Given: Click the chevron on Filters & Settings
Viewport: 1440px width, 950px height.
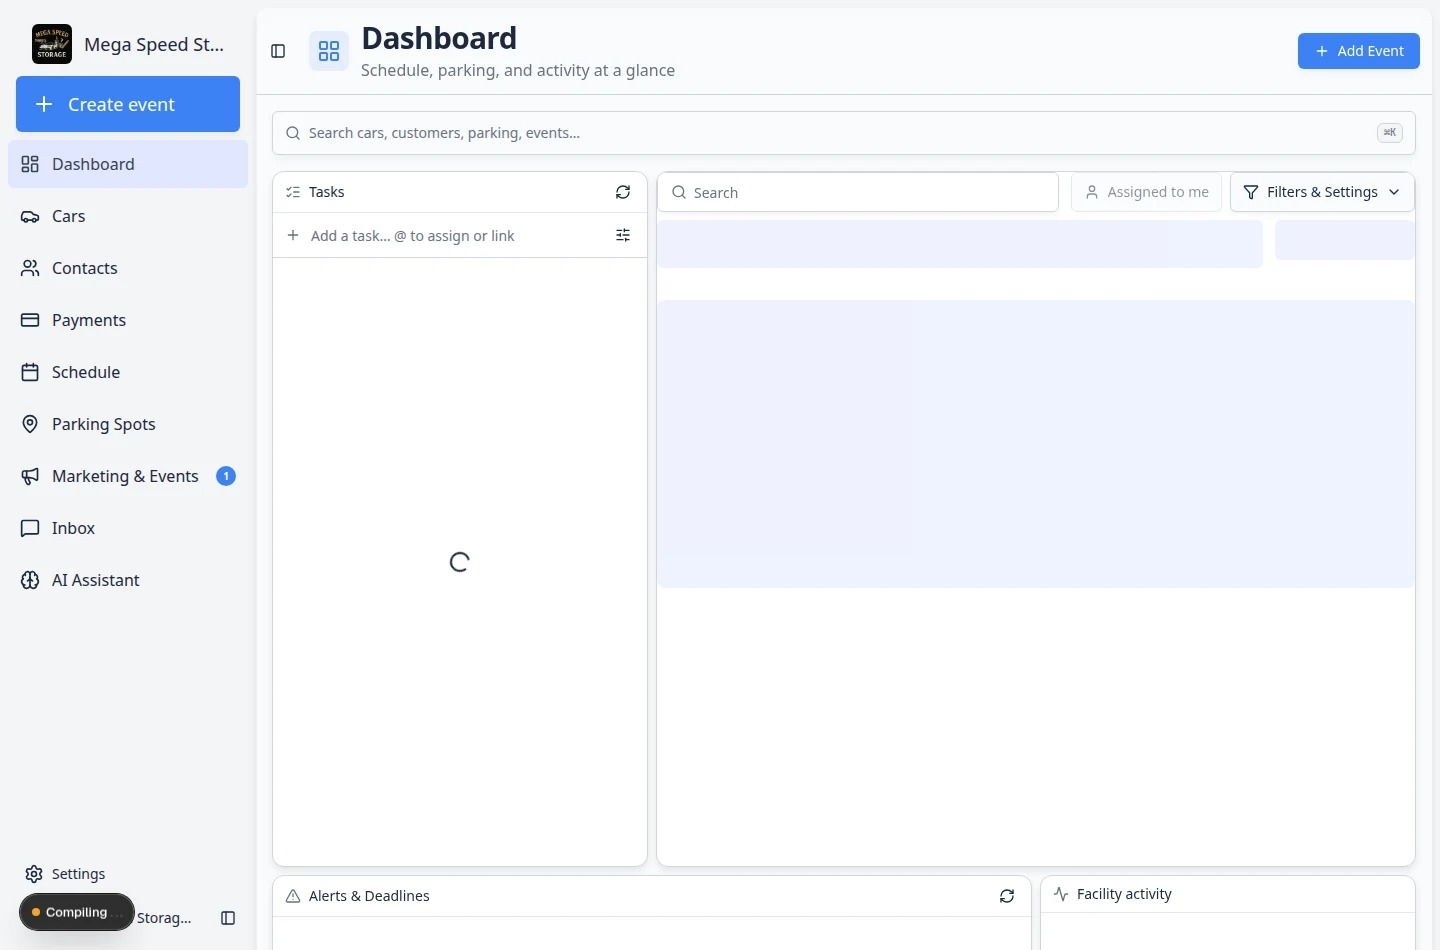Looking at the screenshot, I should (x=1394, y=192).
